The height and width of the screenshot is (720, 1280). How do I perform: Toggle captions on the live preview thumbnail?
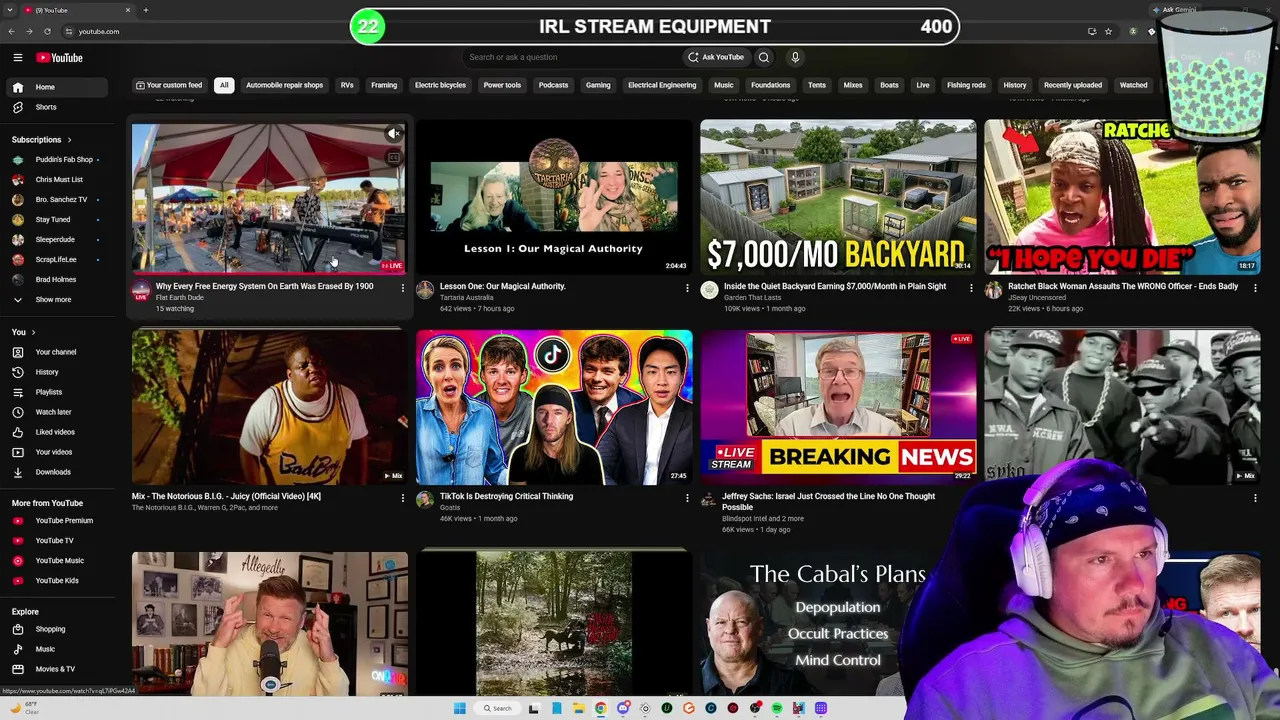394,157
